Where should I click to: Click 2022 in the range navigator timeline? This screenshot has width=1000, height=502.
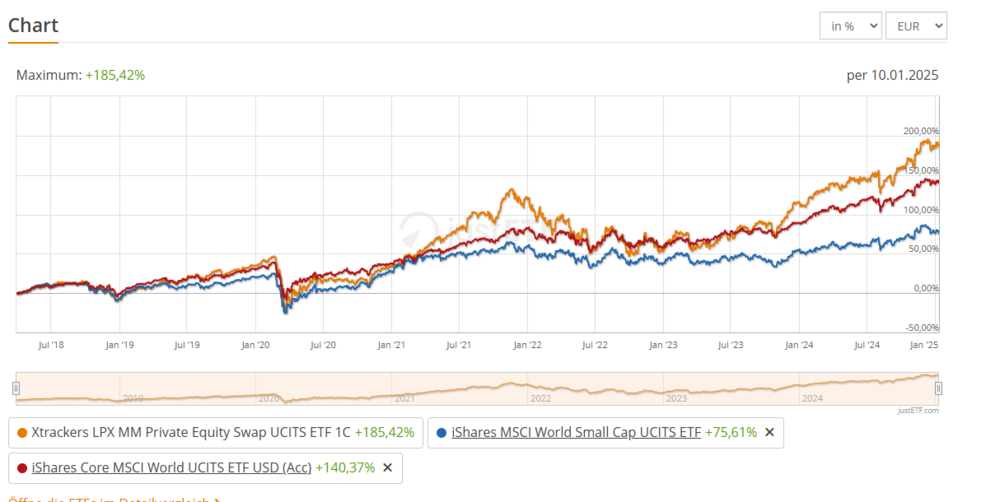point(540,398)
